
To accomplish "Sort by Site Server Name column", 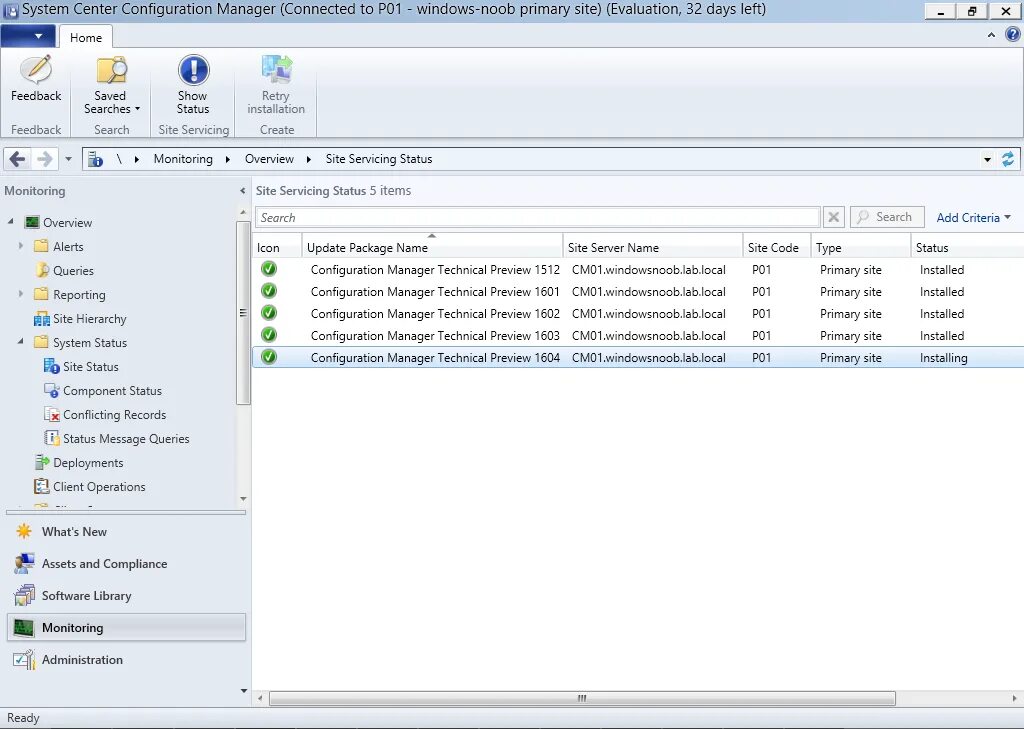I will point(652,248).
